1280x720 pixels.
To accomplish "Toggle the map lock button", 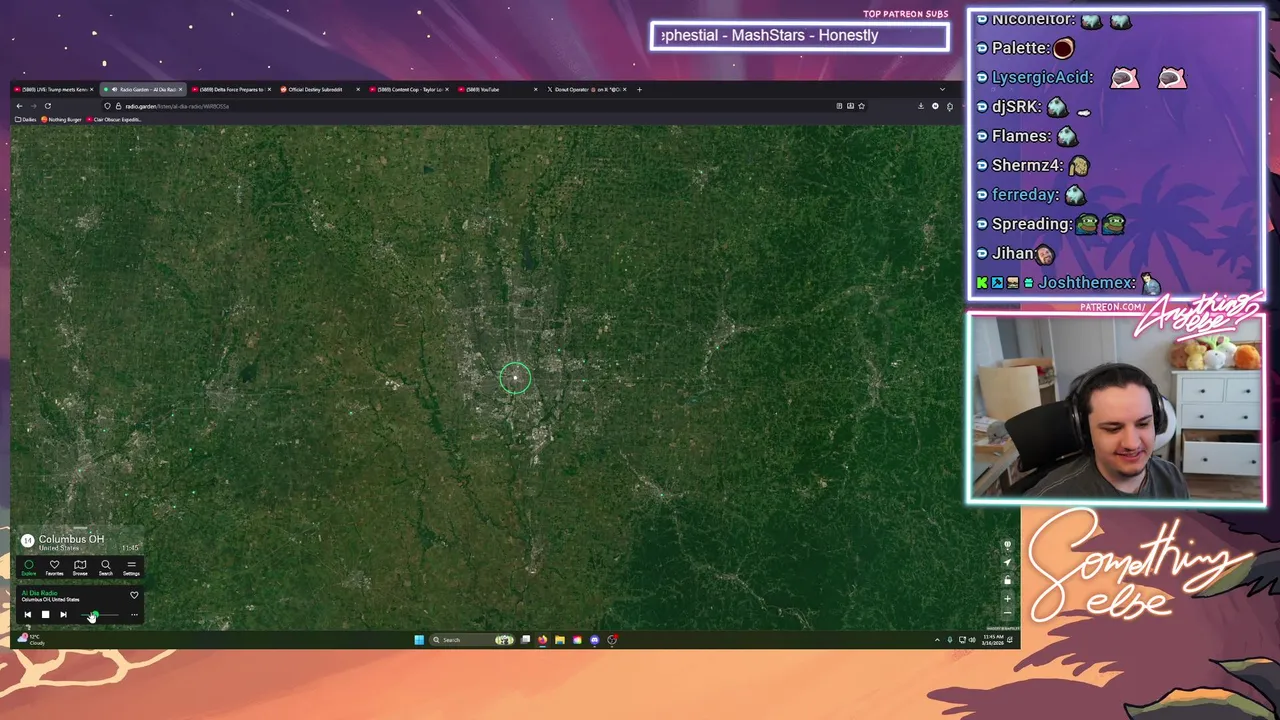I will tap(1007, 580).
